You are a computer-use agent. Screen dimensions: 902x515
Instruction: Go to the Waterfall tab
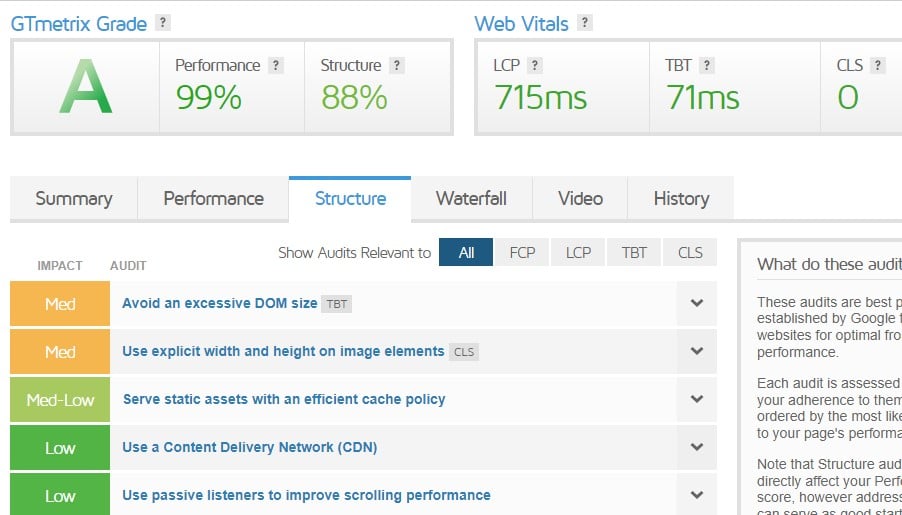(x=471, y=199)
